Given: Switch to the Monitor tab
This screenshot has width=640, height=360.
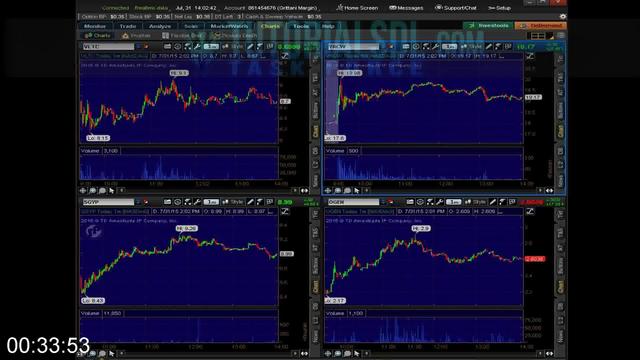Looking at the screenshot, I should [x=95, y=26].
